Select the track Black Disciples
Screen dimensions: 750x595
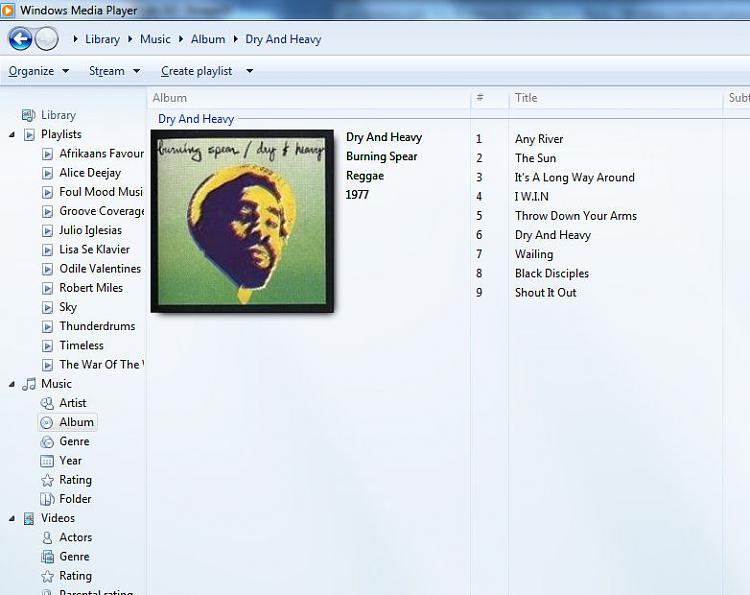[552, 274]
